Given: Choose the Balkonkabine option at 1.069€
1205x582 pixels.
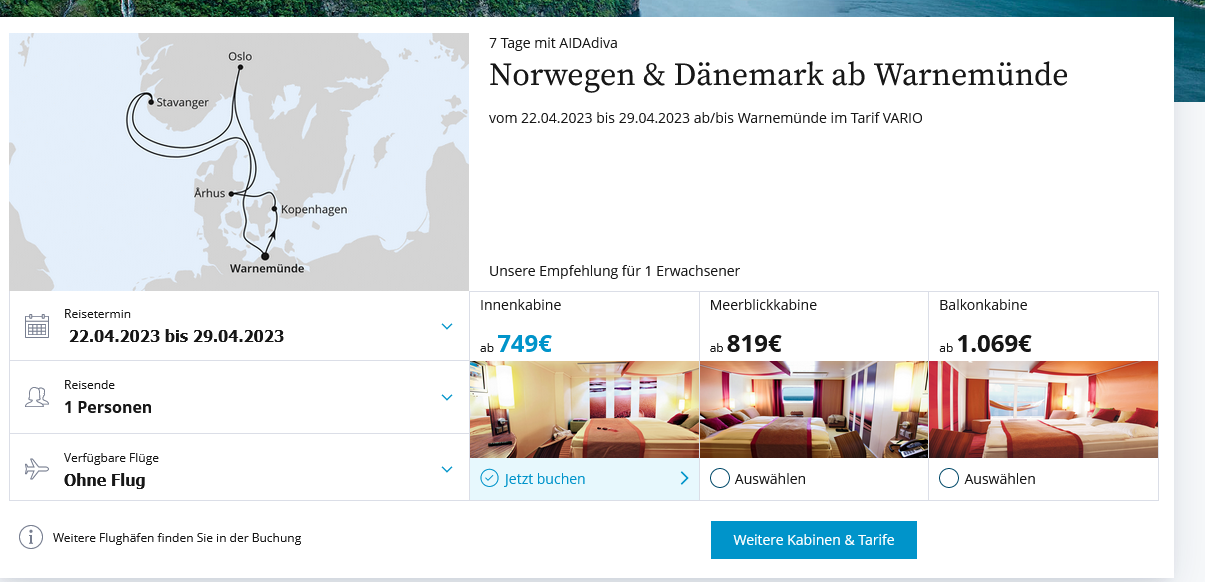Looking at the screenshot, I should click(x=1043, y=326).
